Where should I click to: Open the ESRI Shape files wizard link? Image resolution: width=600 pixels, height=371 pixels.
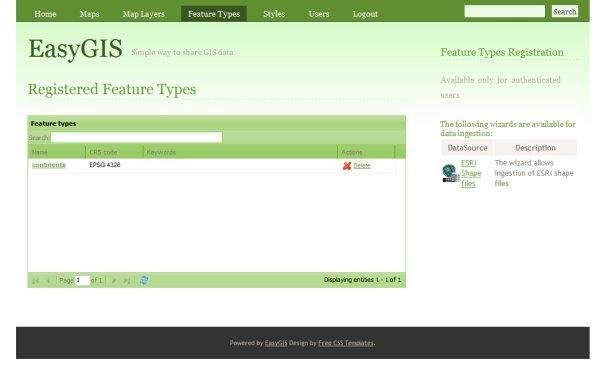pyautogui.click(x=471, y=173)
